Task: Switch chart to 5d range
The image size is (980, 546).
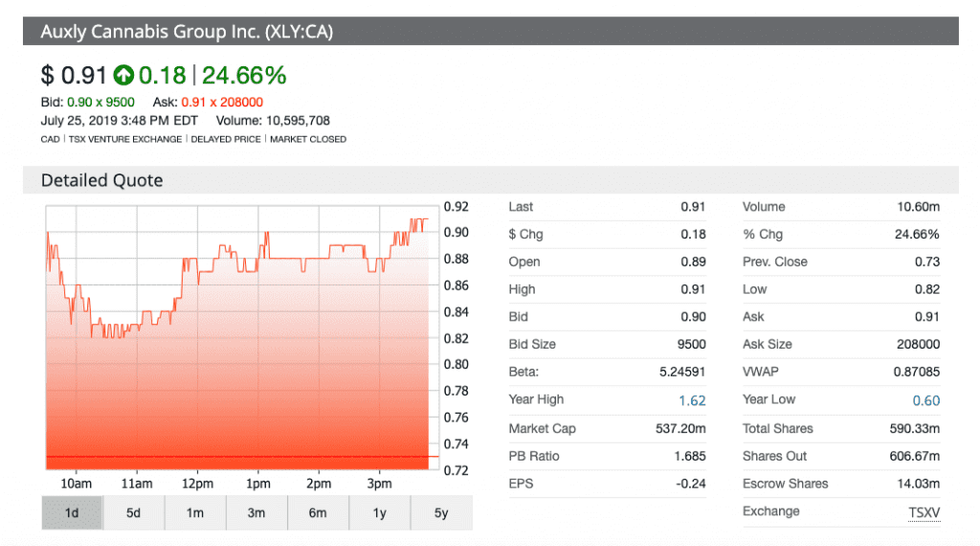Action: (x=133, y=513)
